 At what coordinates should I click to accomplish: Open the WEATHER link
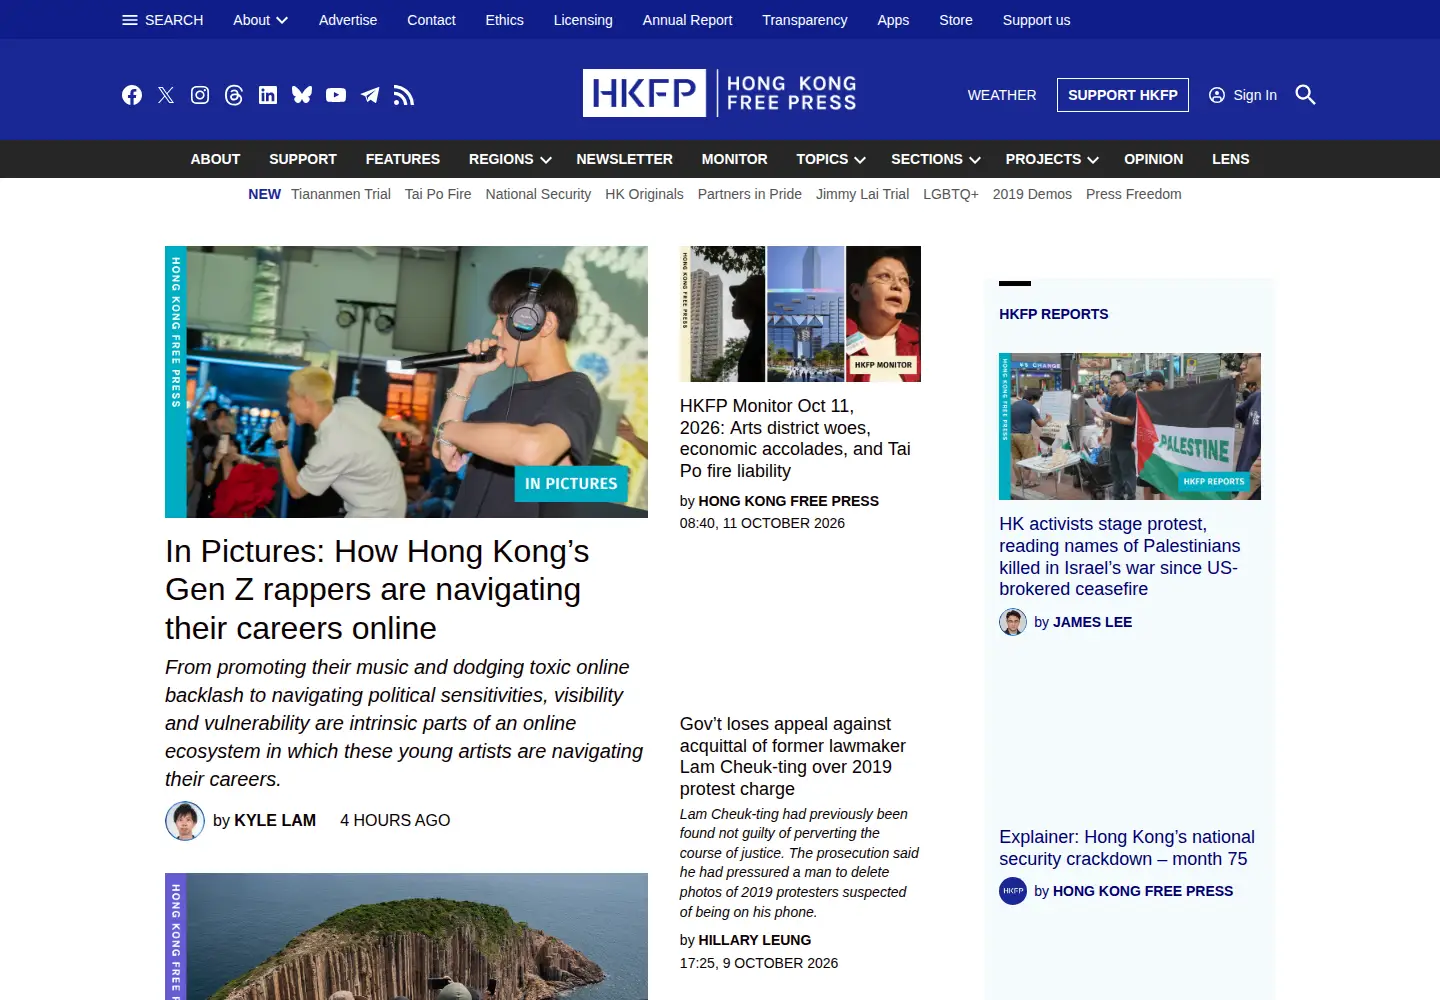click(1002, 95)
